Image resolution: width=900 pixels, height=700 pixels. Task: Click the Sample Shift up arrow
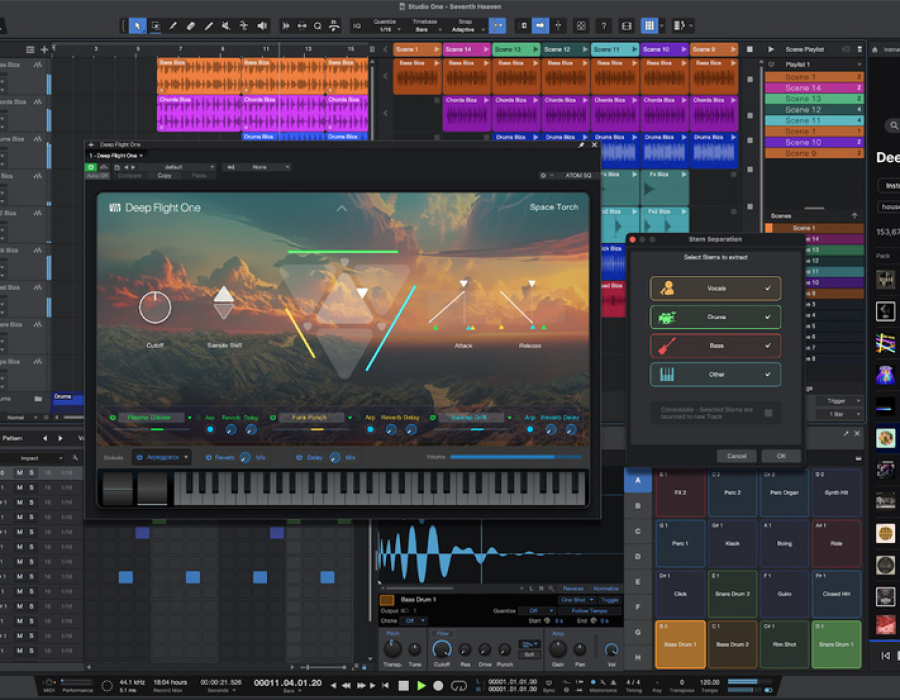coord(224,294)
